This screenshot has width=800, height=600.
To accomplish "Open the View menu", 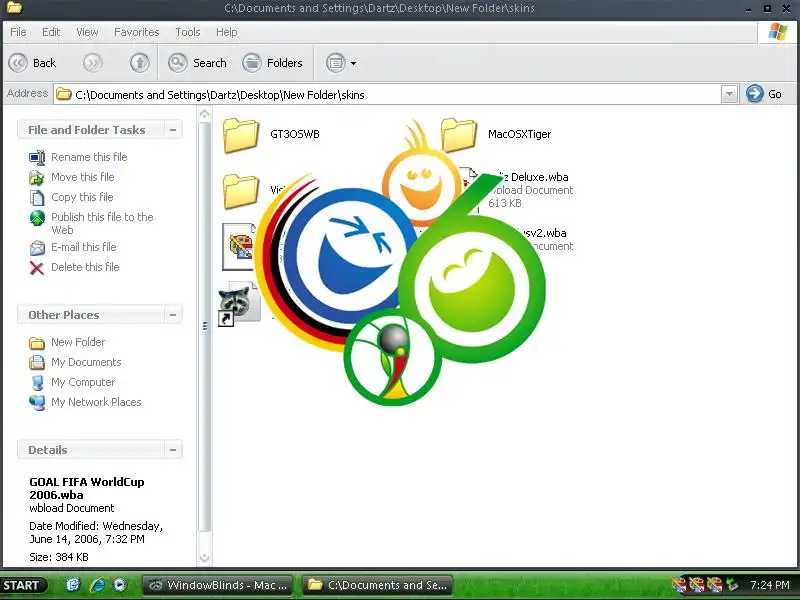I will click(87, 32).
